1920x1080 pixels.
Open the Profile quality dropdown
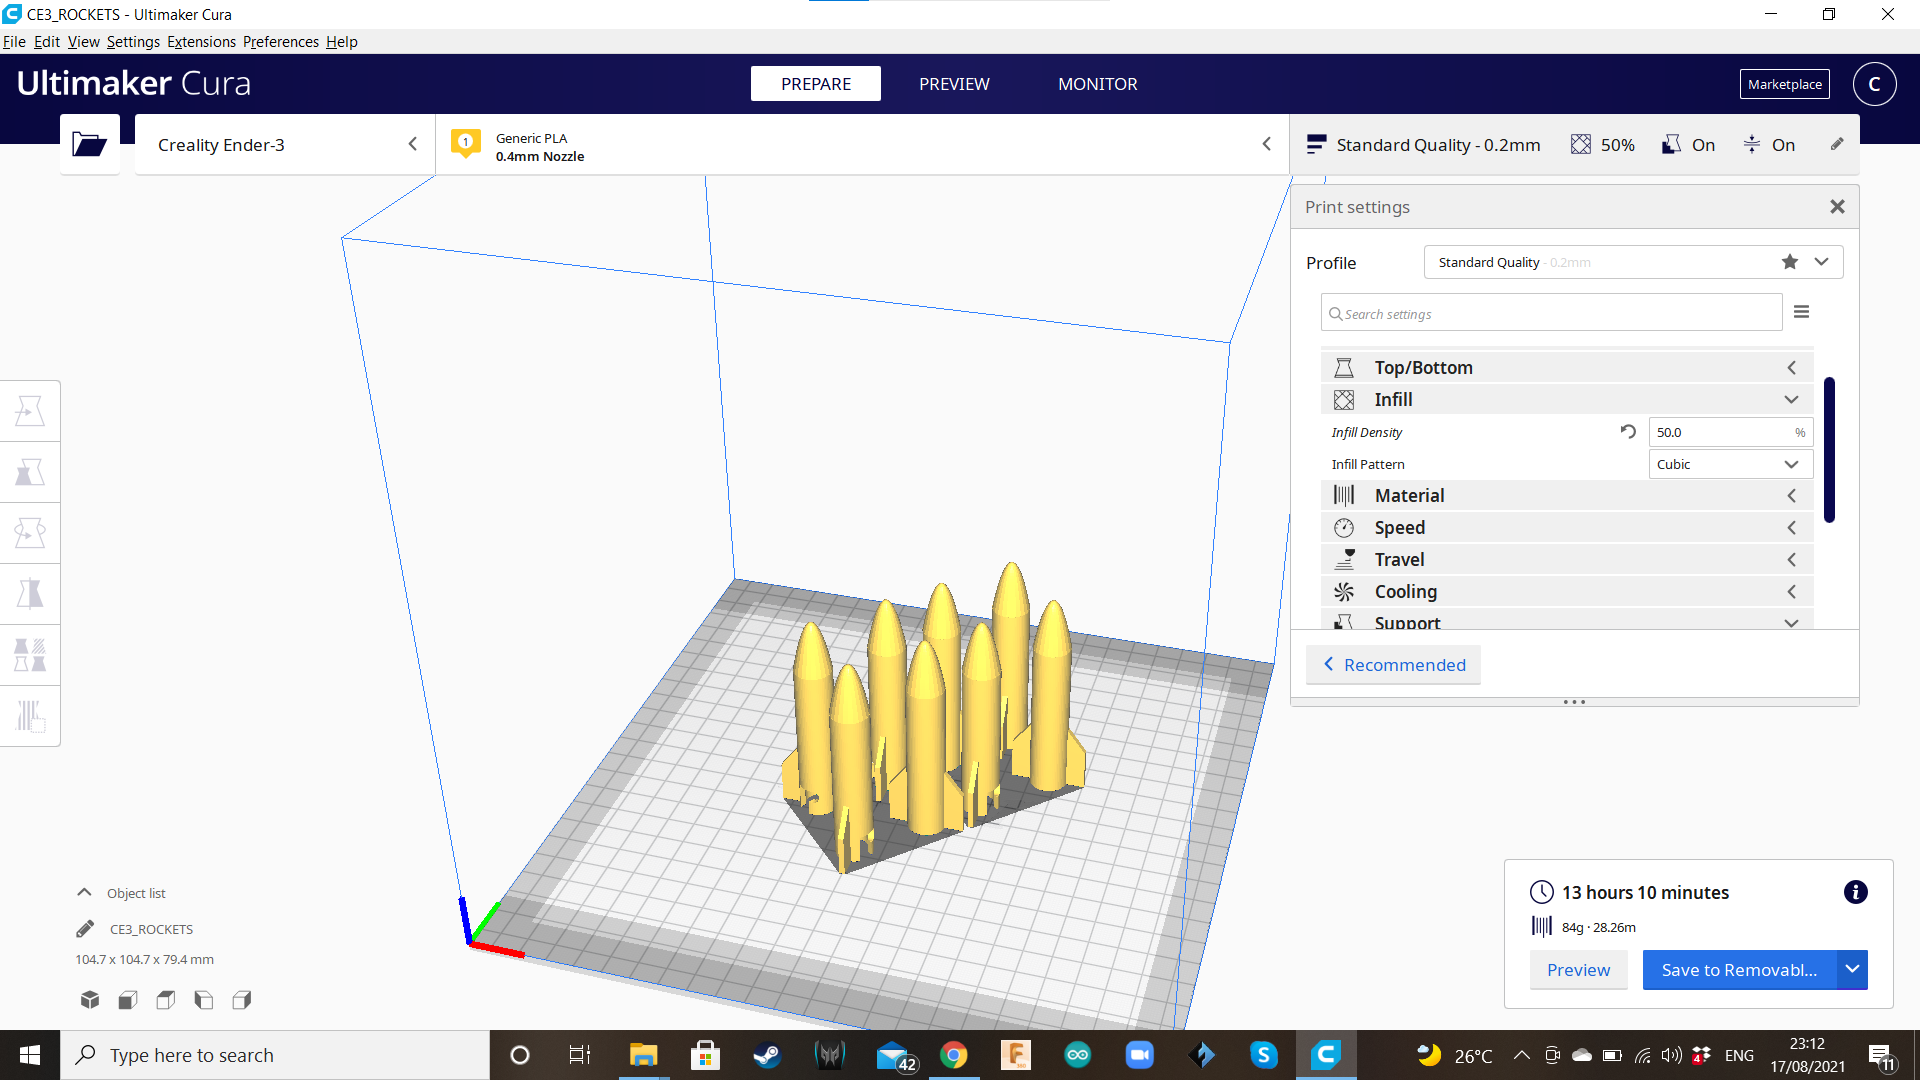coord(1821,262)
